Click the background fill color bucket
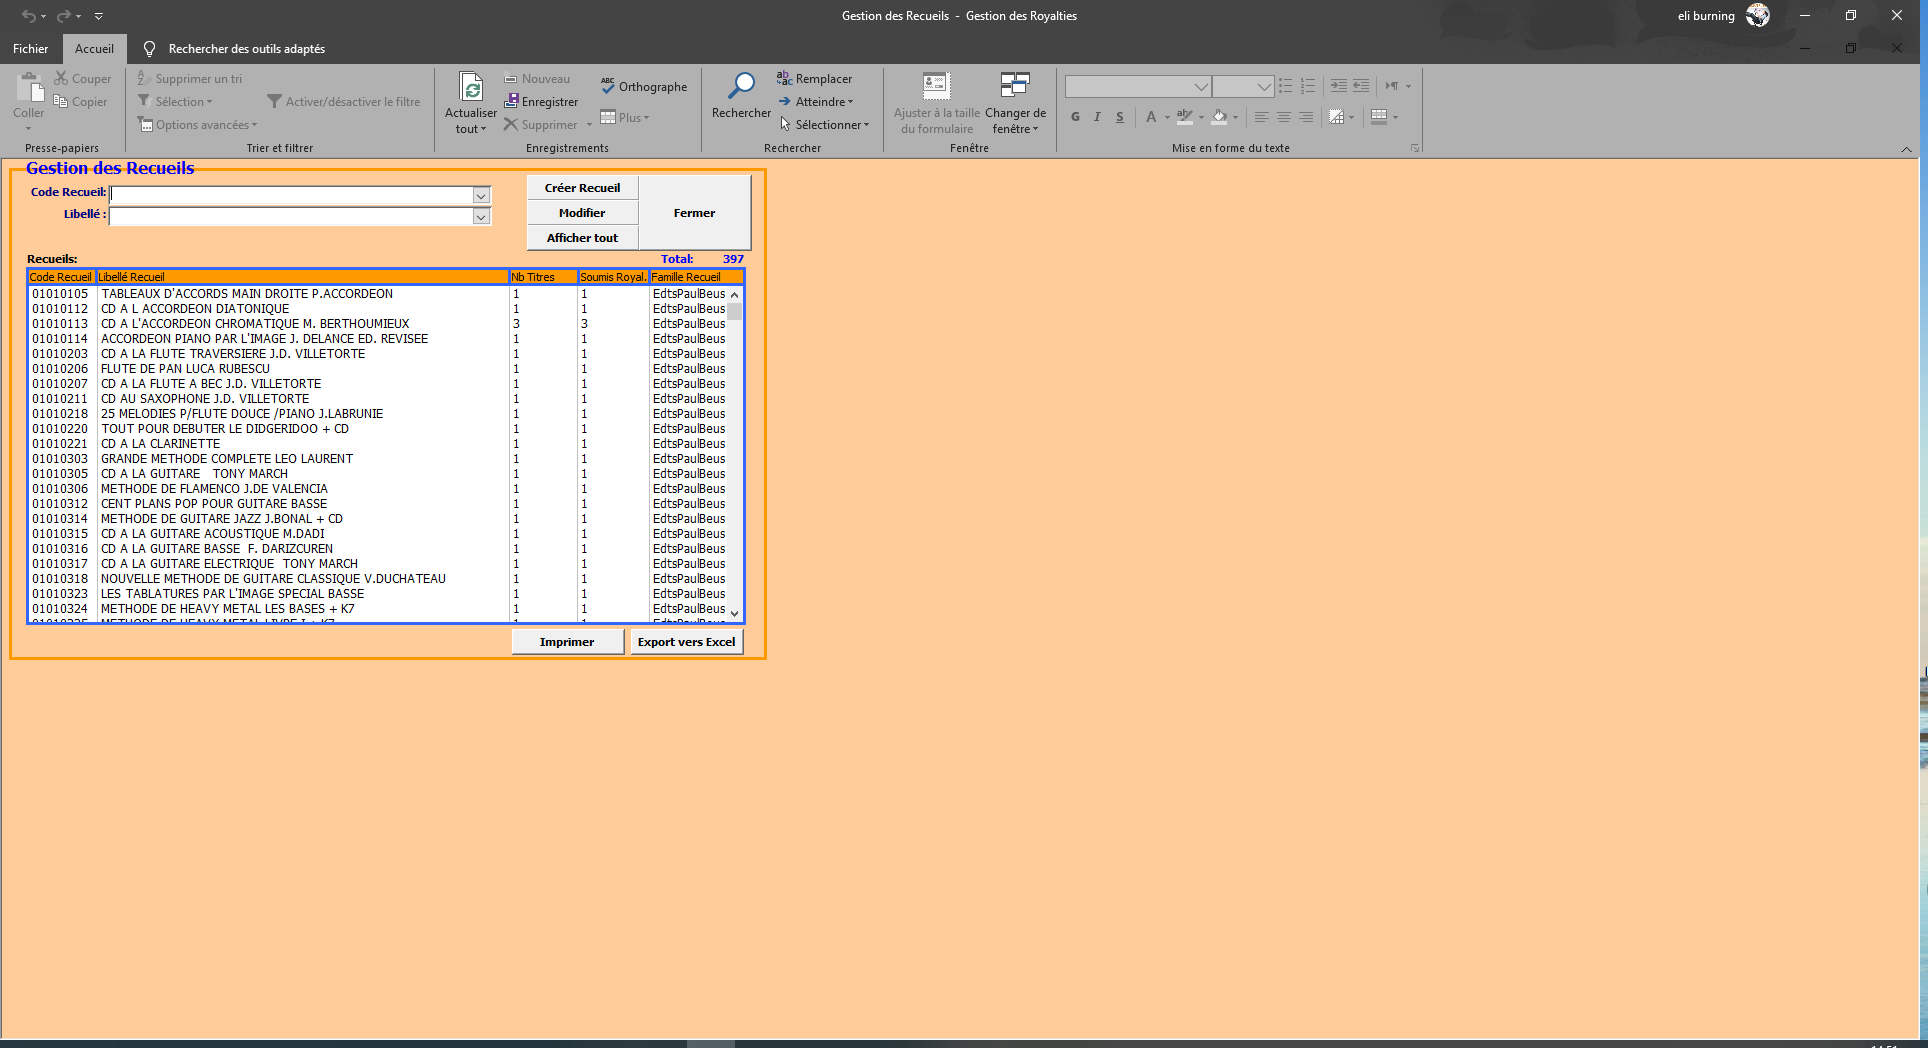Image resolution: width=1928 pixels, height=1048 pixels. click(x=1219, y=117)
